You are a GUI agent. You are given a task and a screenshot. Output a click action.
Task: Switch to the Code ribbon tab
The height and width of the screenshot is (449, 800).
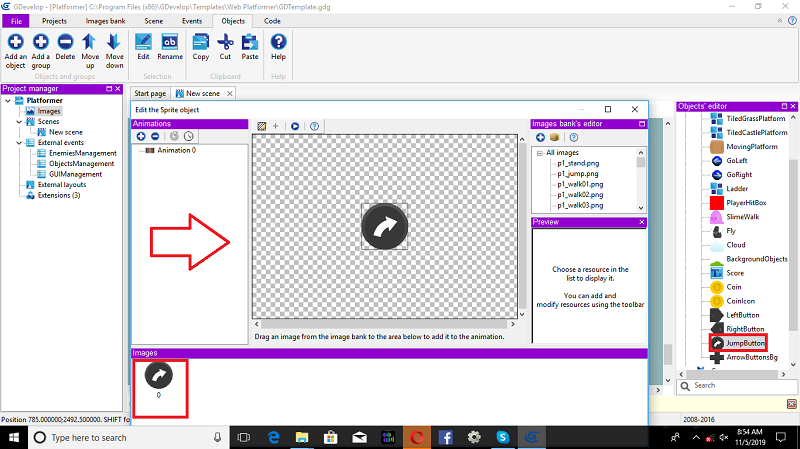click(x=272, y=21)
